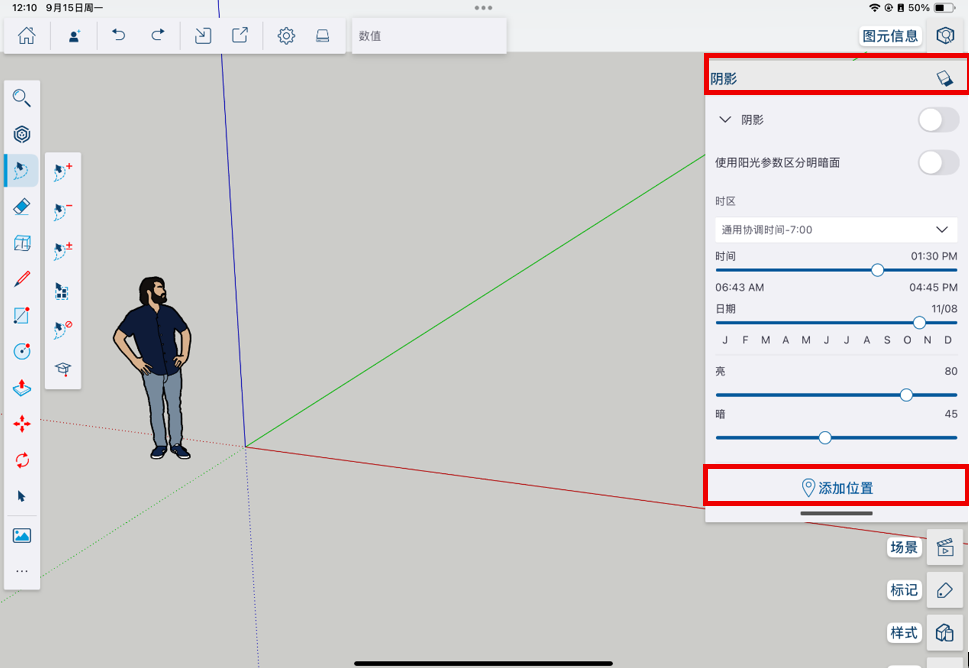Click the 图元信息 entity info button
The width and height of the screenshot is (969, 668).
click(x=890, y=36)
